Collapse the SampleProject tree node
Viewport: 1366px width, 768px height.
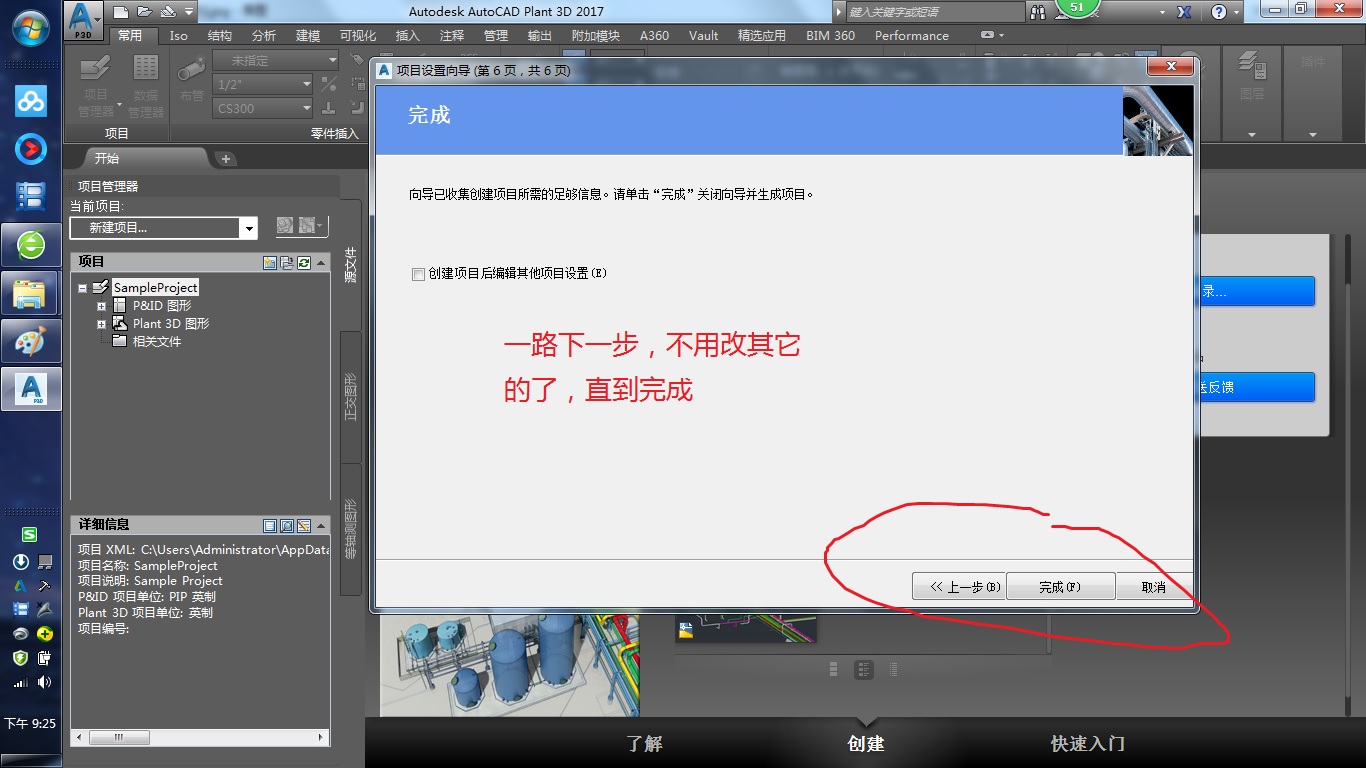point(83,288)
